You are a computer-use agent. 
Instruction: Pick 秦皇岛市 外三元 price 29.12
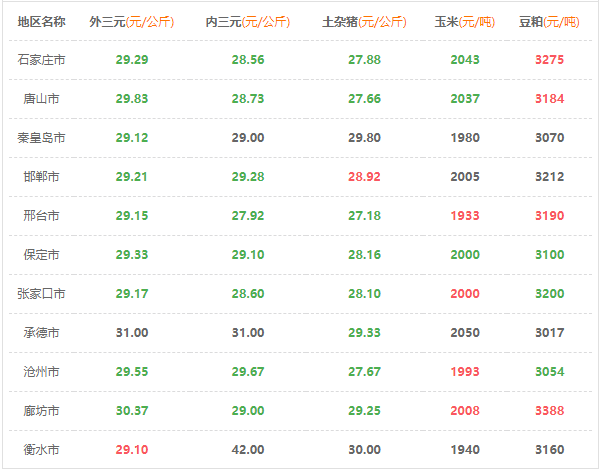click(x=132, y=138)
